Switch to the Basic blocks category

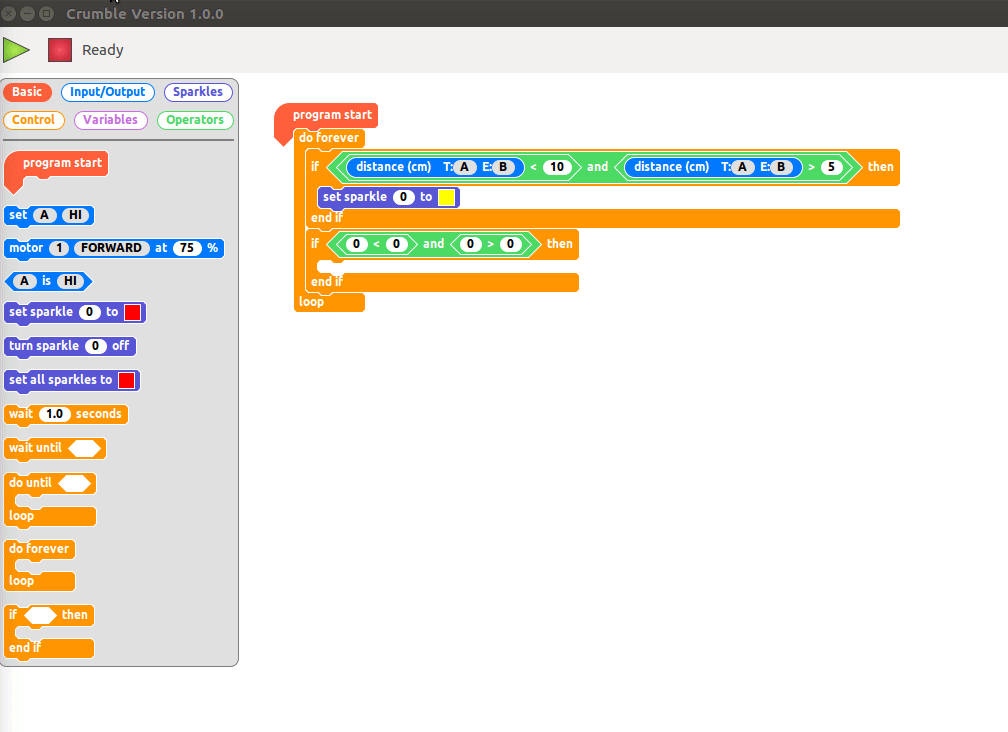[x=27, y=92]
